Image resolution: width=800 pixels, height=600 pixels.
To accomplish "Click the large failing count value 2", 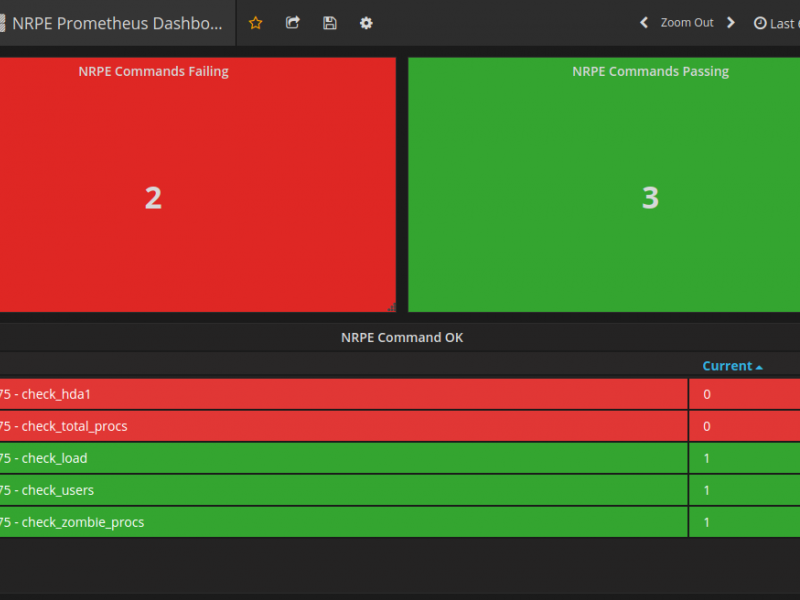I will [x=153, y=197].
